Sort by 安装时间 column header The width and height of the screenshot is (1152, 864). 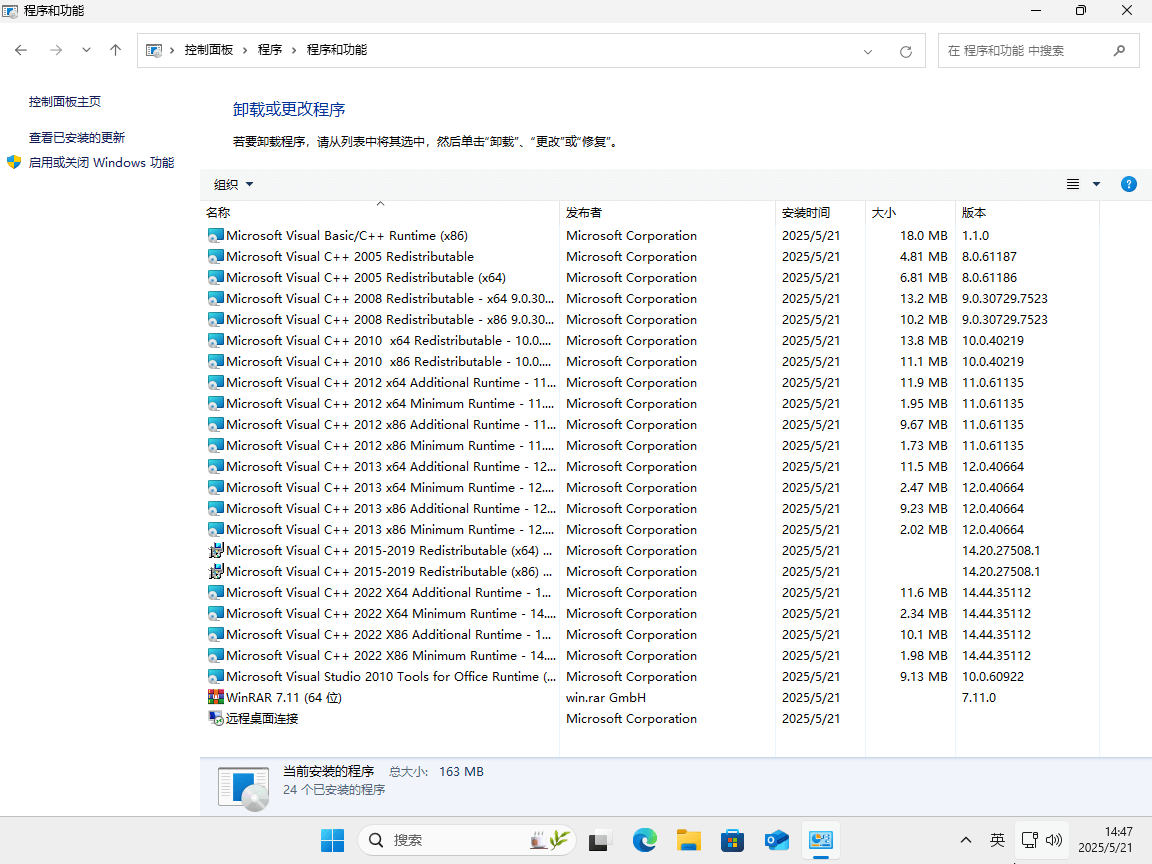820,212
